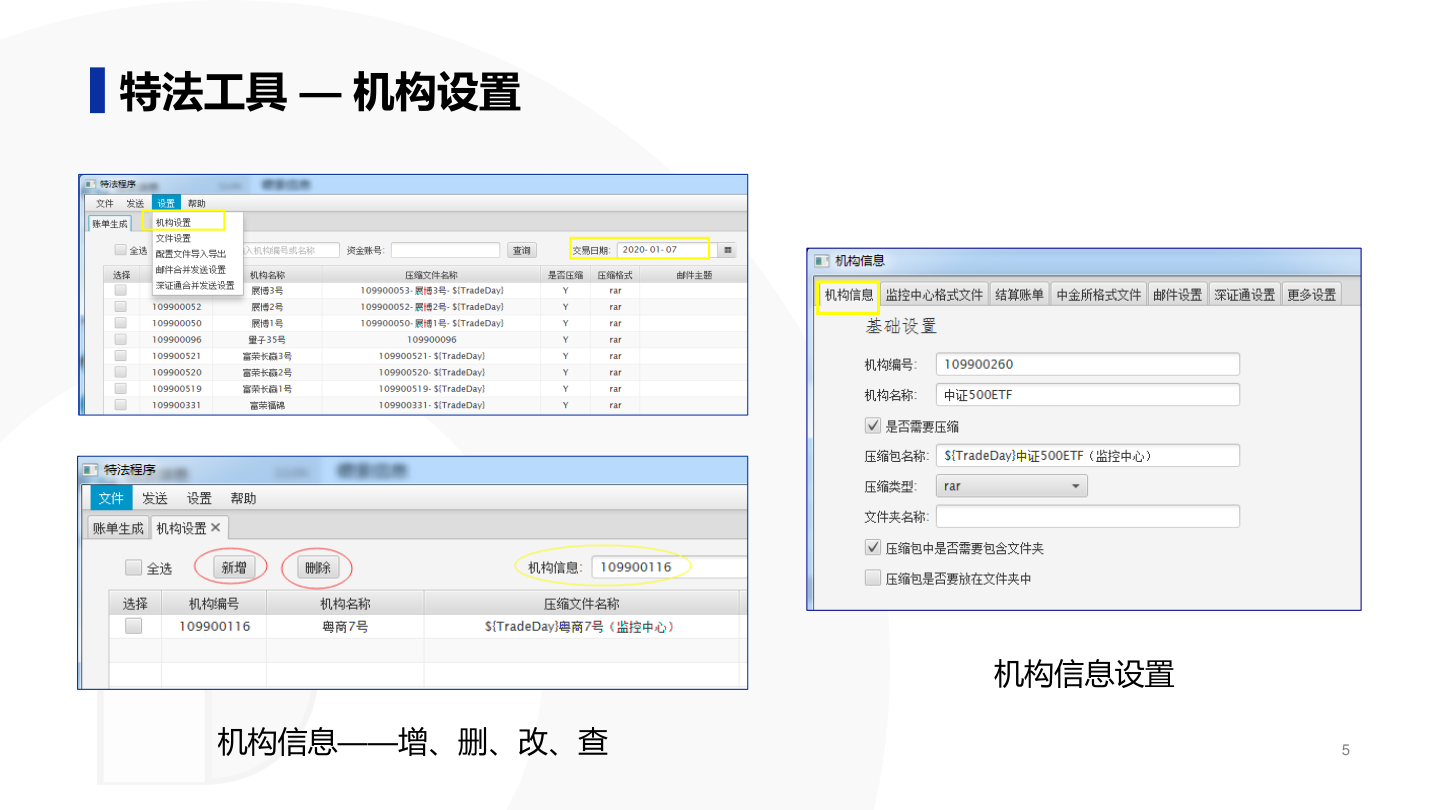This screenshot has height=810, width=1440.
Task: Focus the empty 文件夹名称 field
Action: click(x=1088, y=517)
